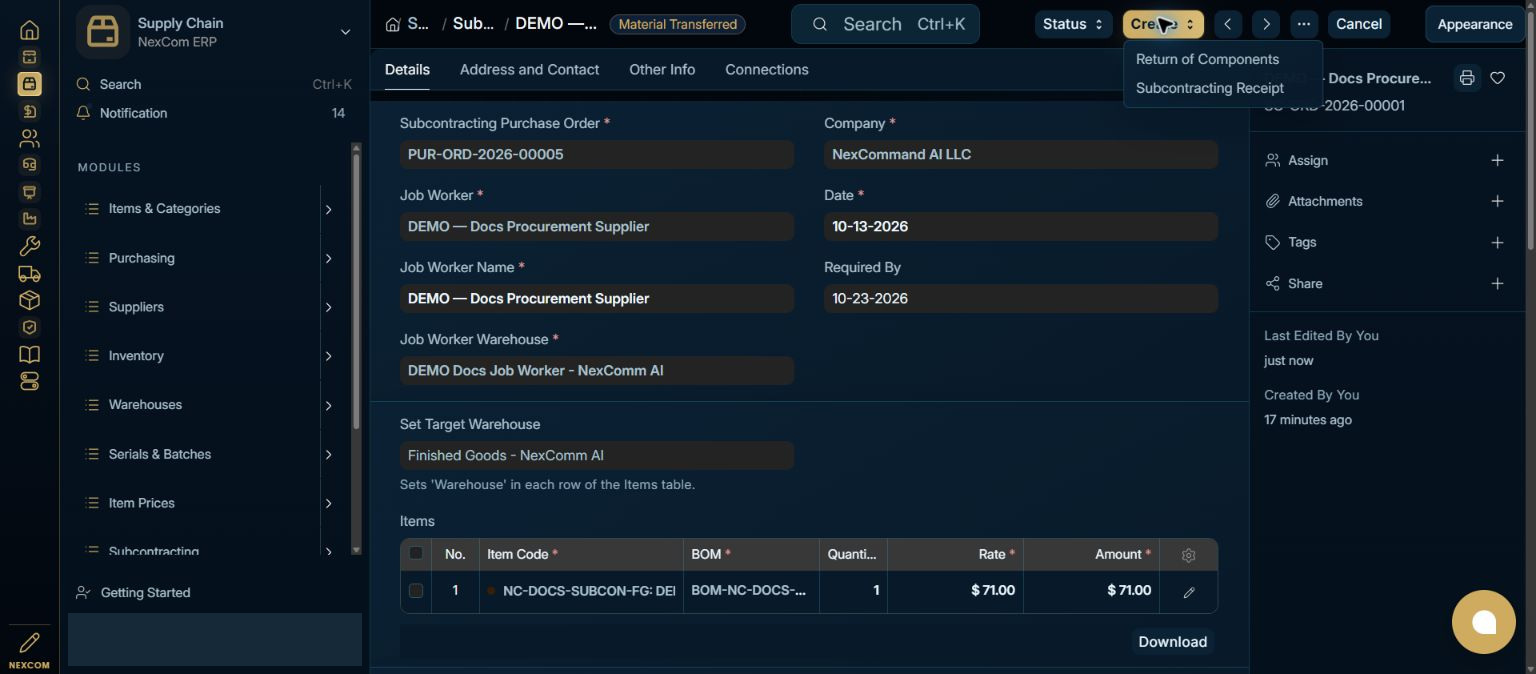Add attachment with plus next to Attachments
The width and height of the screenshot is (1536, 674).
coord(1497,201)
